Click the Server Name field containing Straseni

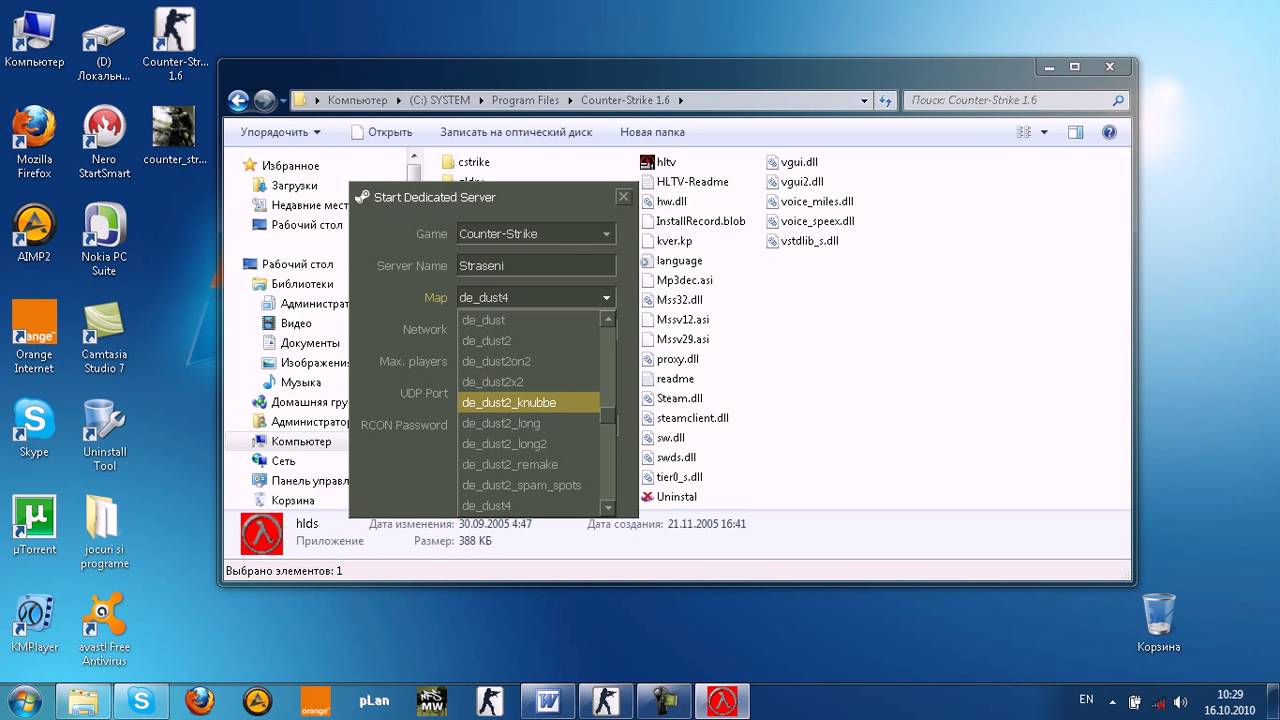coord(536,266)
